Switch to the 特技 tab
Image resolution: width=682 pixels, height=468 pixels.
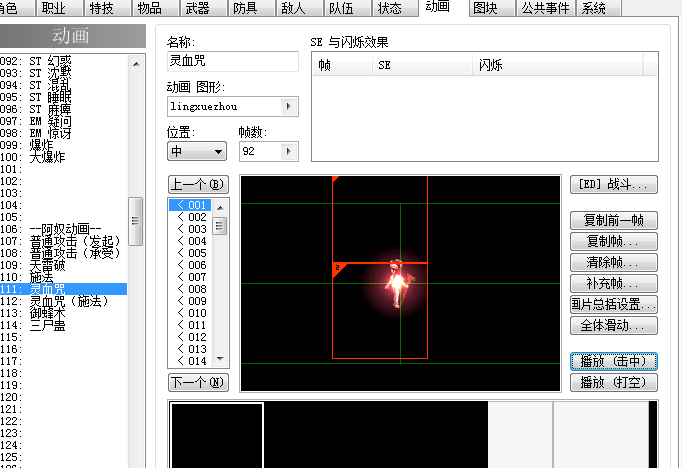tap(106, 8)
